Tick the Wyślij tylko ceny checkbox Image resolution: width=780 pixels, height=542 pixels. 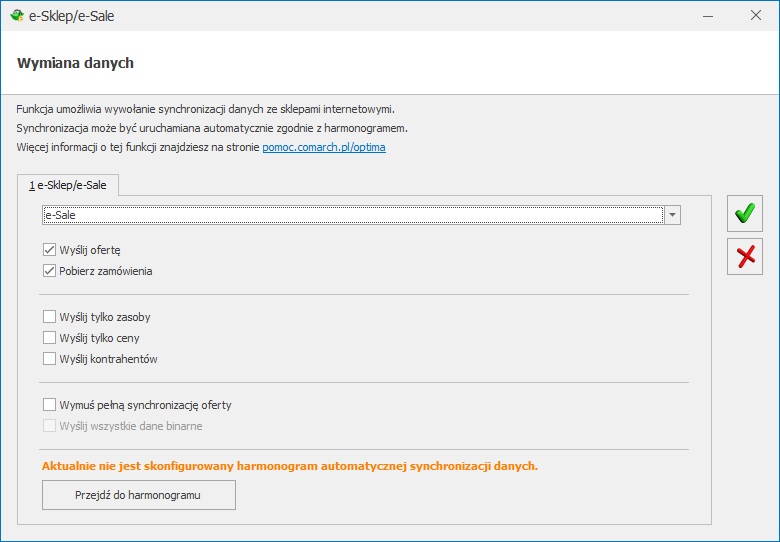[49, 338]
